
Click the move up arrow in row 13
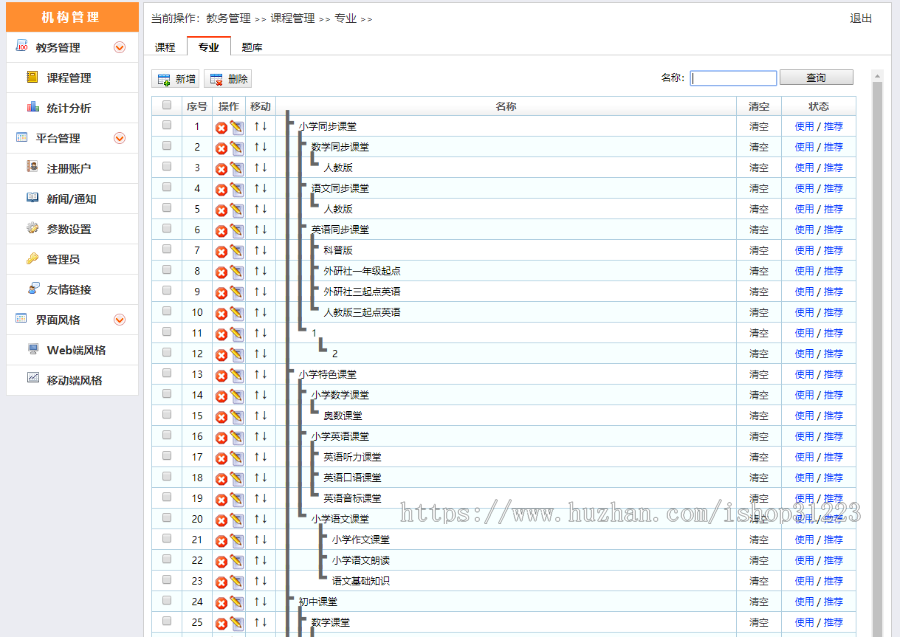(256, 374)
